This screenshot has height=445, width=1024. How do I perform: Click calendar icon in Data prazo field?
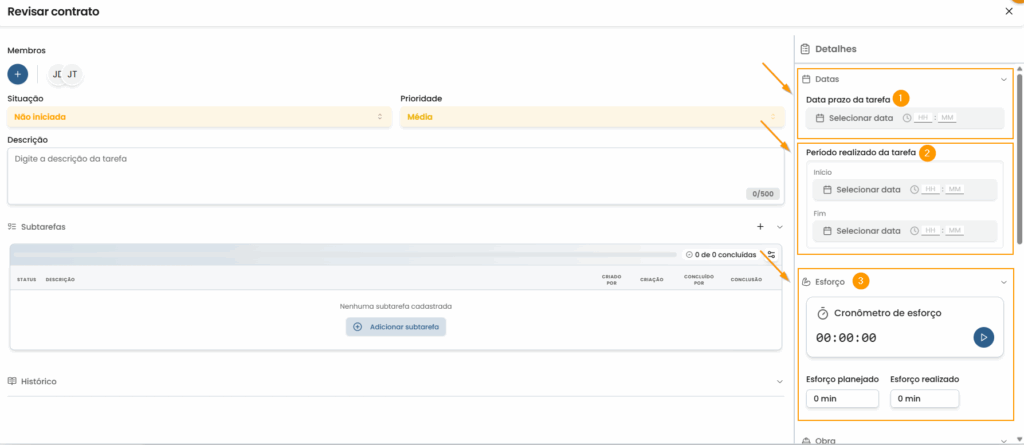tap(820, 118)
